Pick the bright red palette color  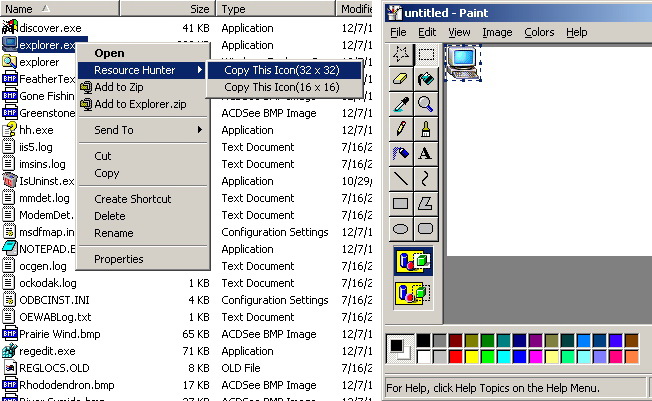(456, 356)
